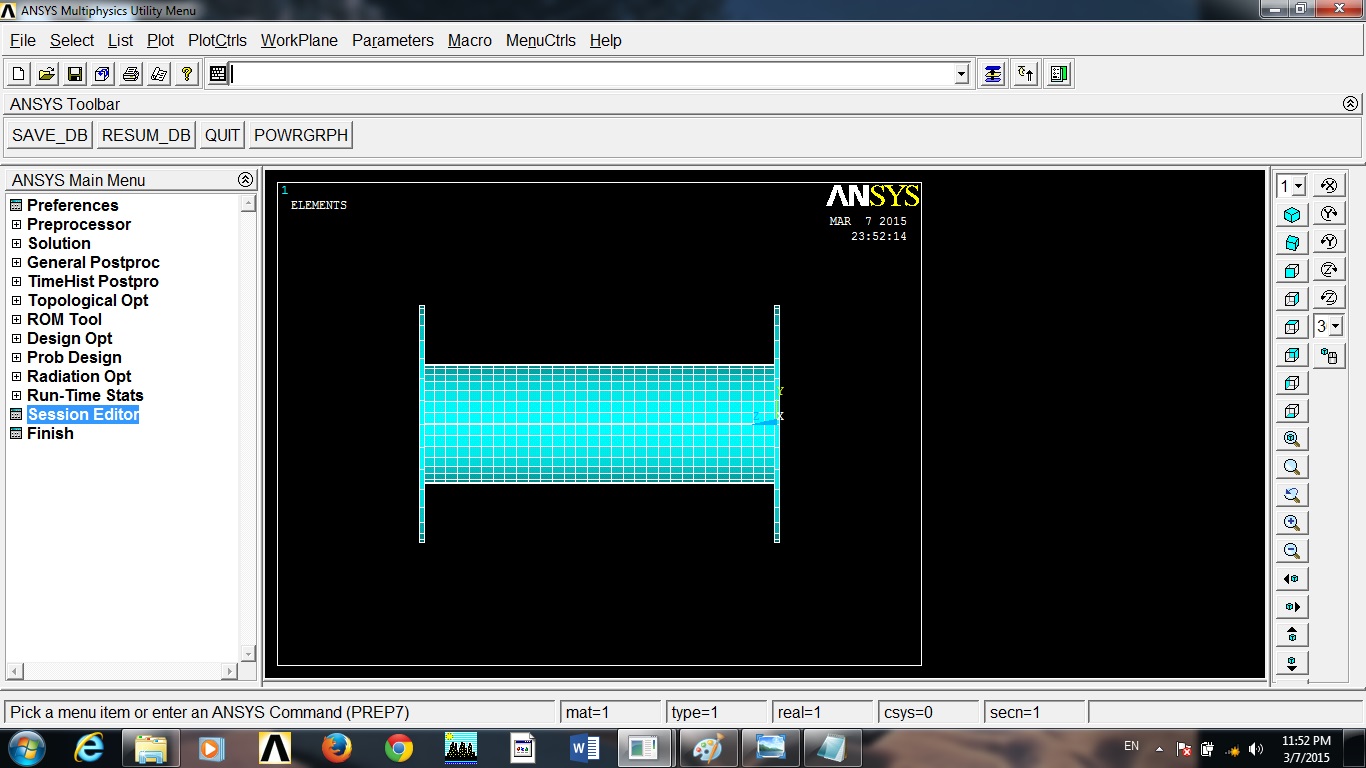The image size is (1366, 768).
Task: Click the top Z rotation icon
Action: pos(1329,270)
